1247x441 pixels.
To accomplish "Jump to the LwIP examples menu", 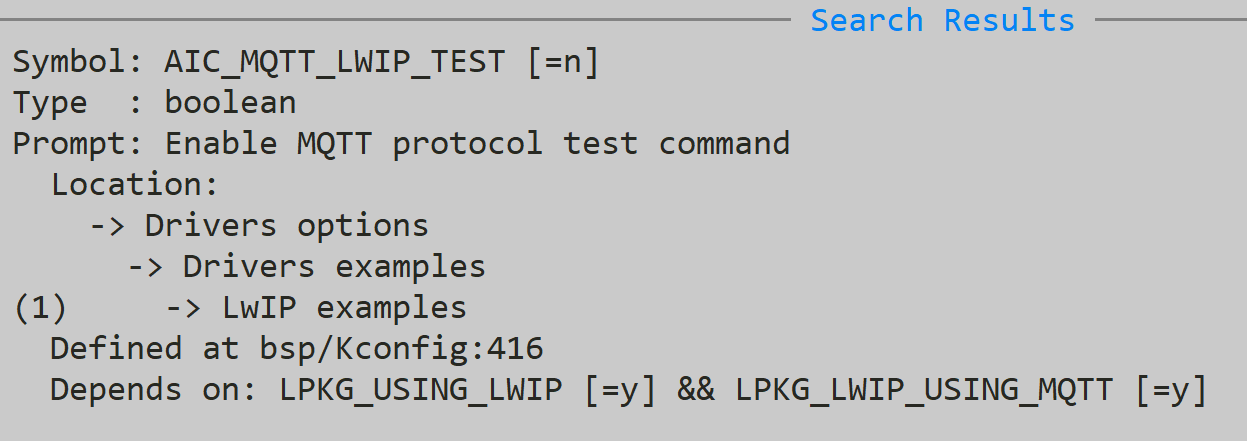I will pyautogui.click(x=343, y=307).
